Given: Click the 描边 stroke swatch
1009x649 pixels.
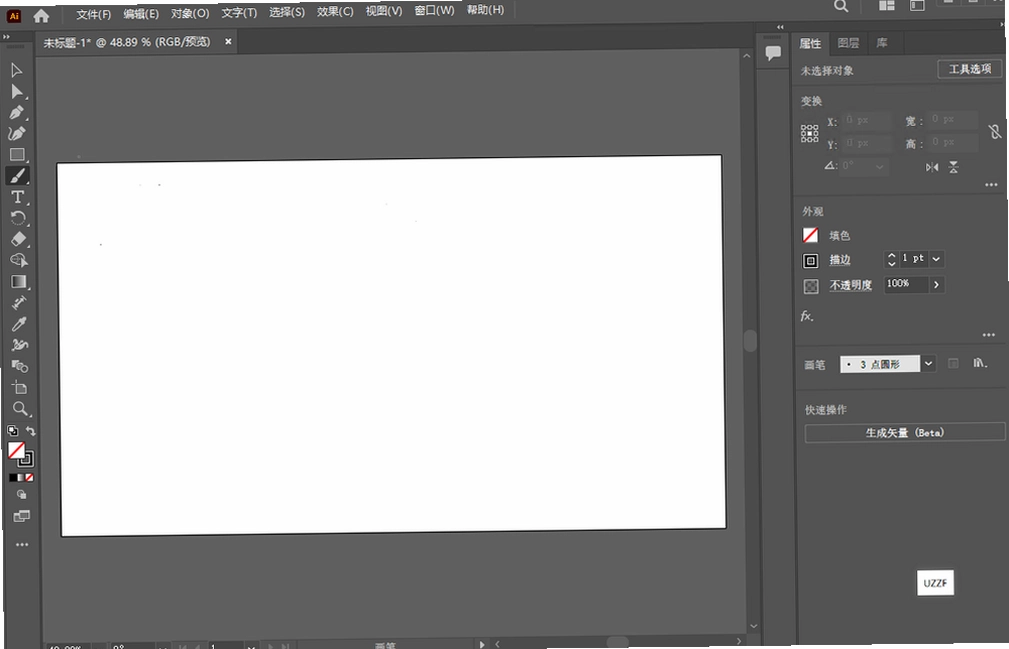Looking at the screenshot, I should click(x=811, y=261).
